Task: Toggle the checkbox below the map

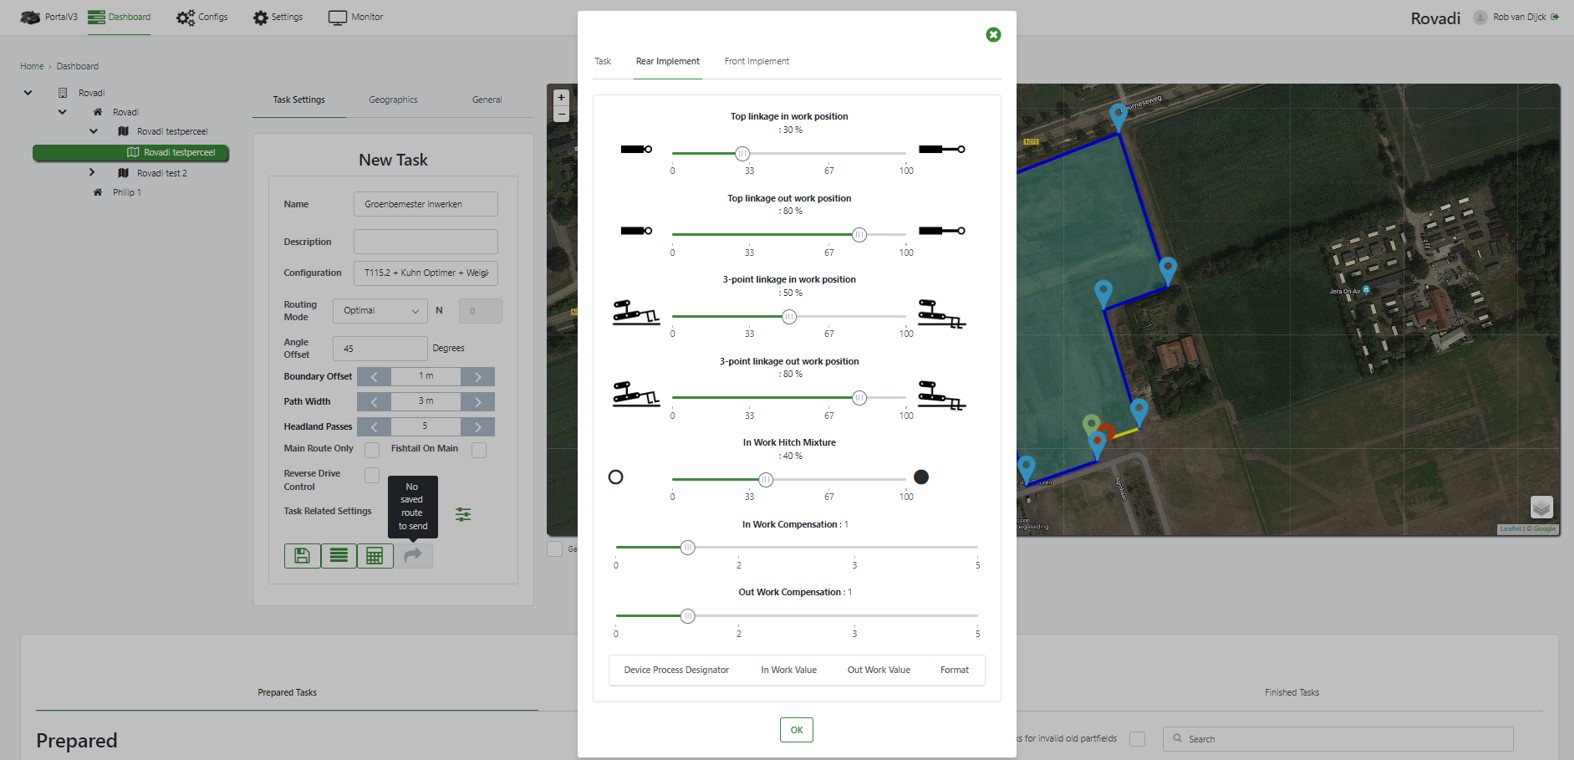Action: (x=555, y=549)
